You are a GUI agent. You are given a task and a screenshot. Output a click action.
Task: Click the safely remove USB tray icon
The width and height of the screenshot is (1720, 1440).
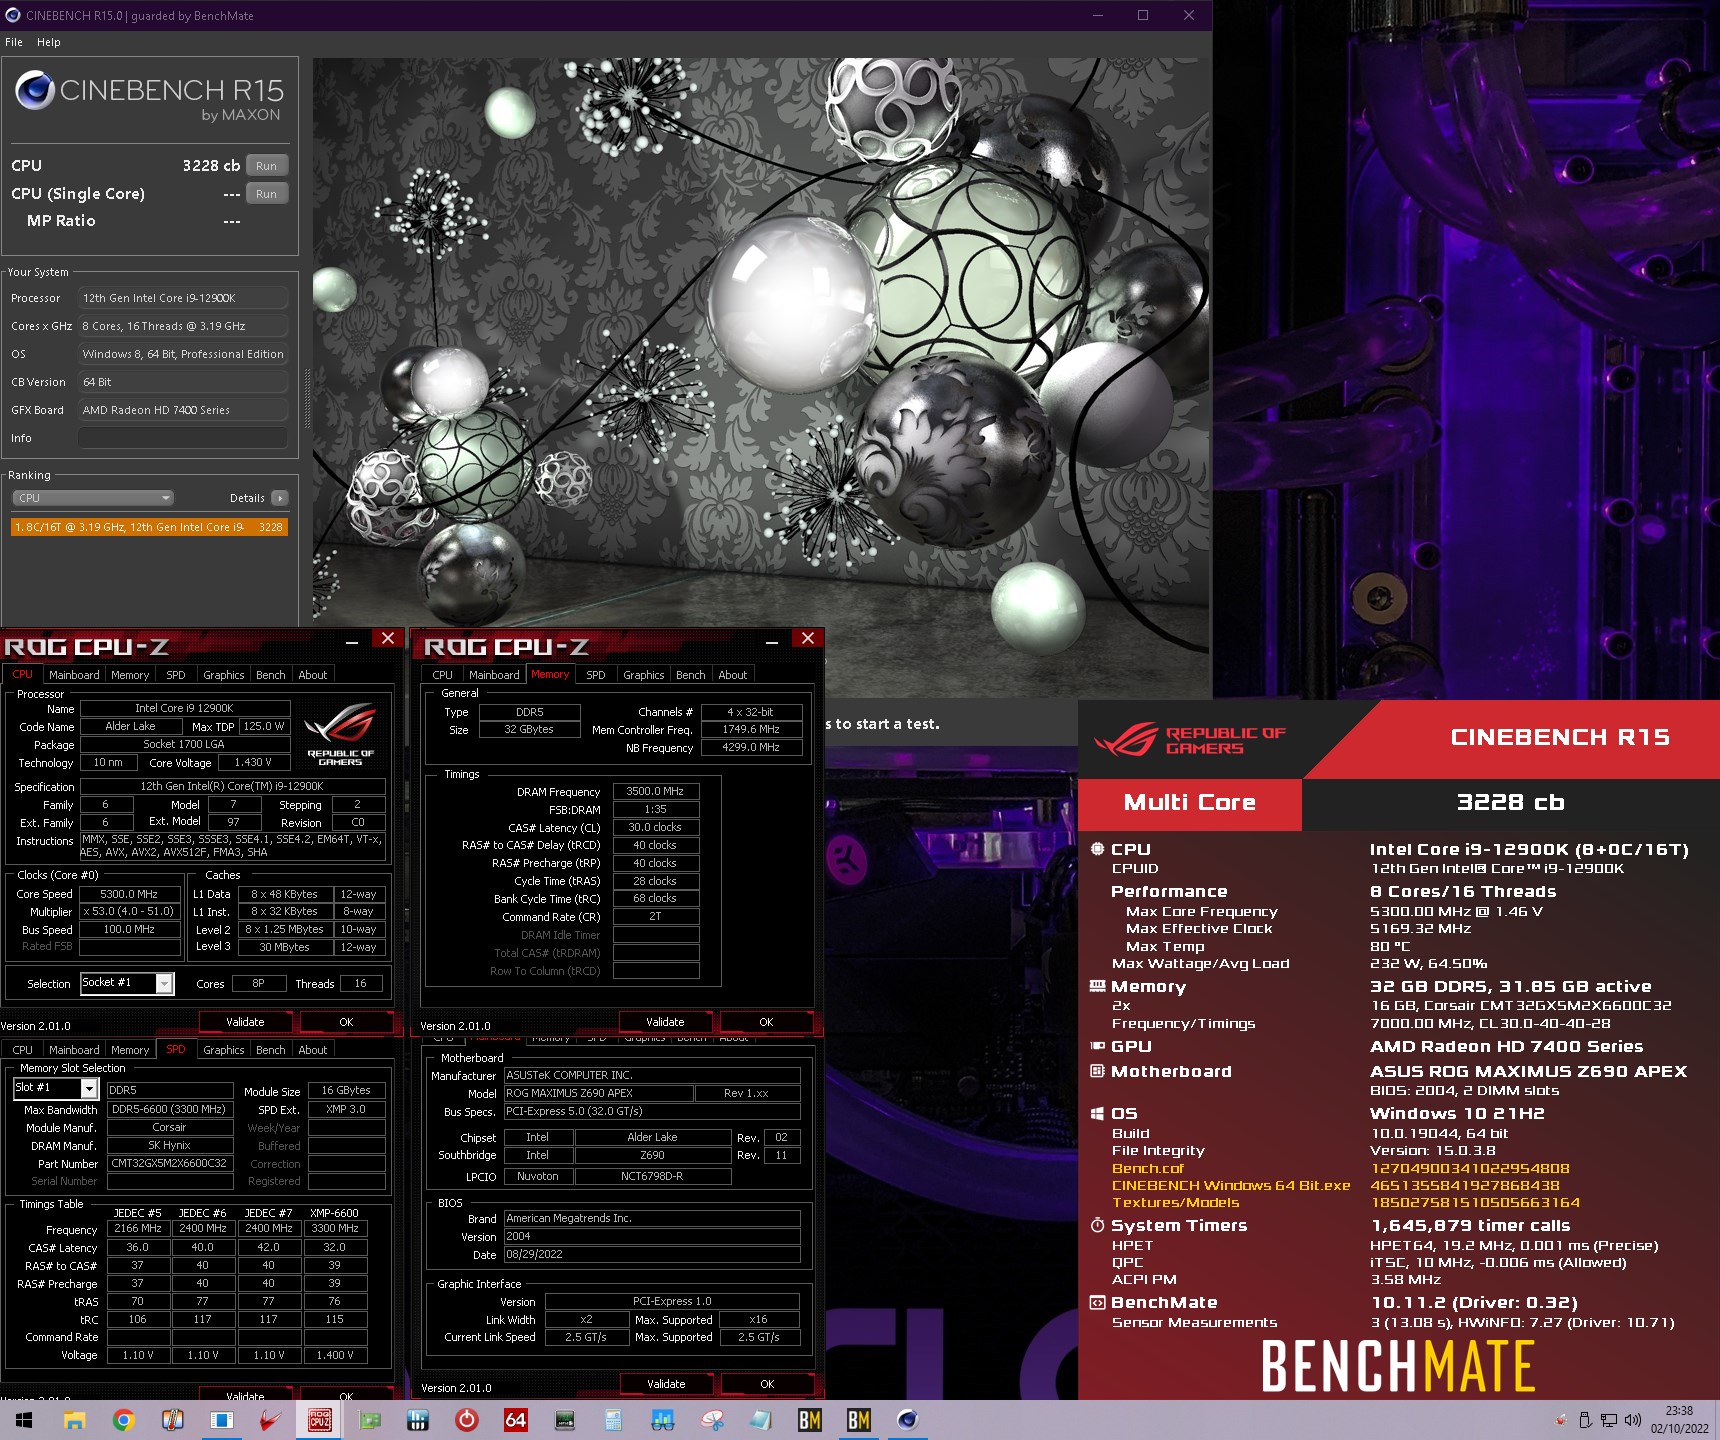(1585, 1420)
